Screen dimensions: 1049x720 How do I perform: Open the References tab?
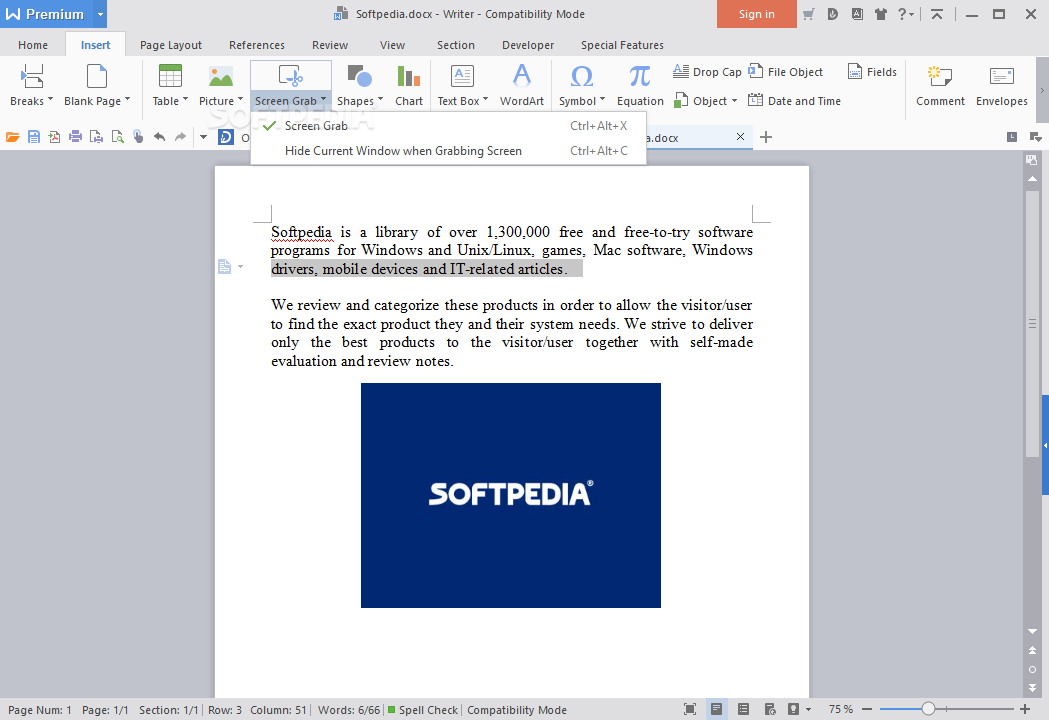coord(257,45)
